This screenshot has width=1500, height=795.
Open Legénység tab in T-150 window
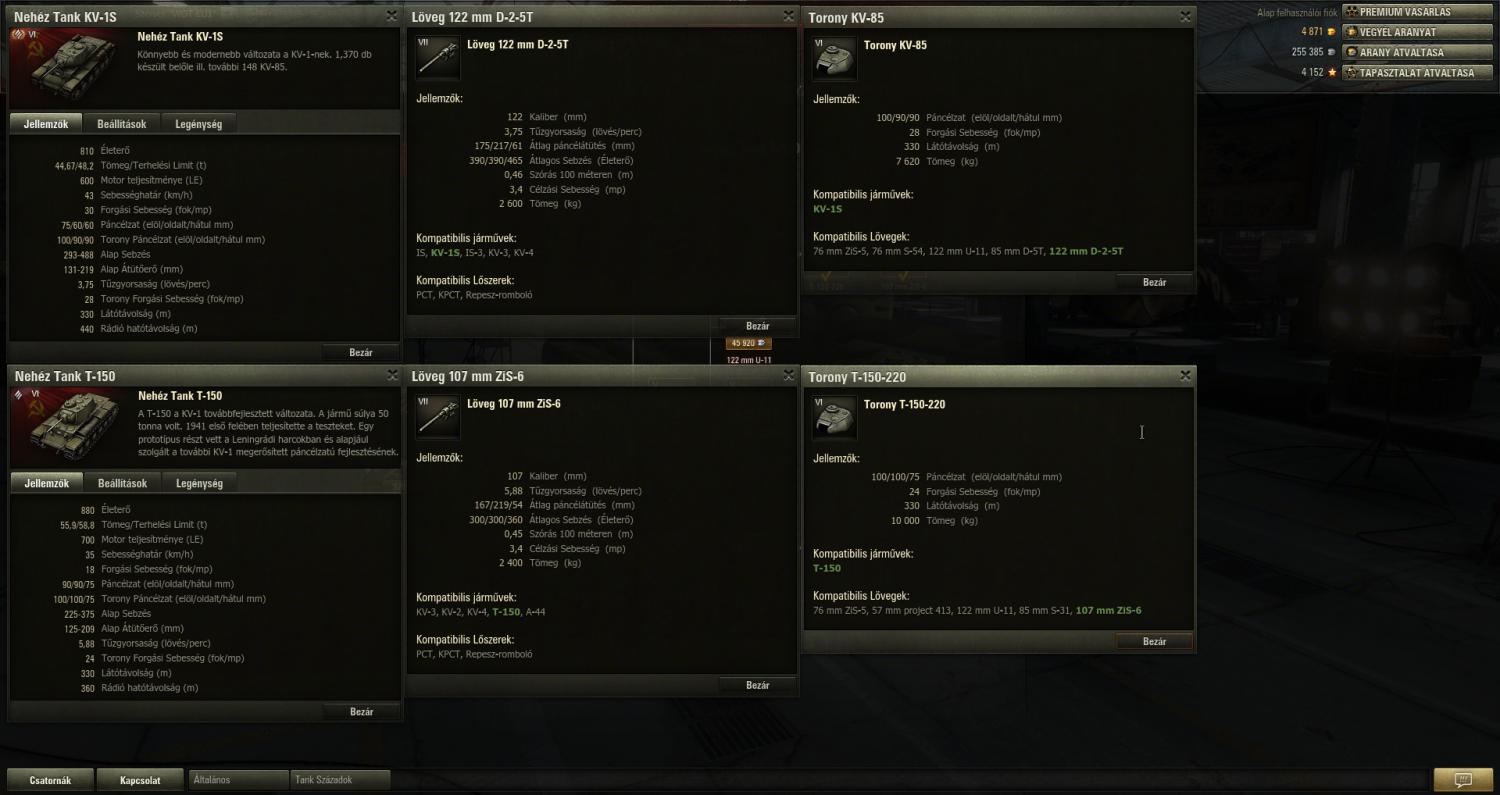pos(199,483)
